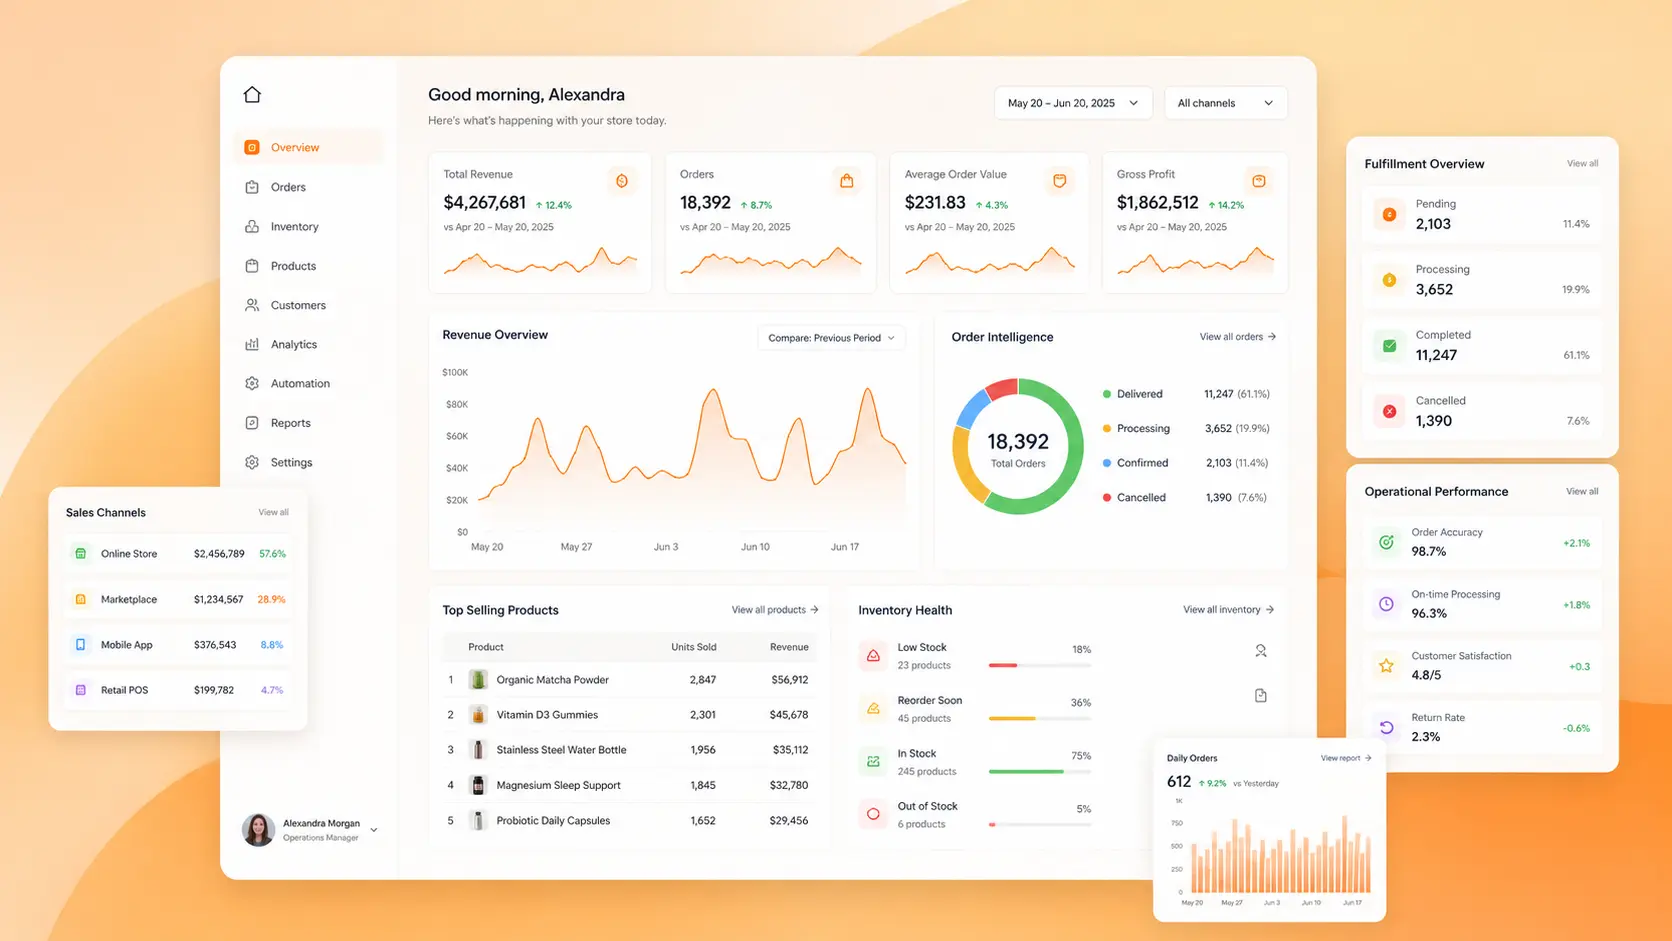This screenshot has width=1672, height=941.
Task: Click the green Delivered legend dot
Action: [1107, 394]
